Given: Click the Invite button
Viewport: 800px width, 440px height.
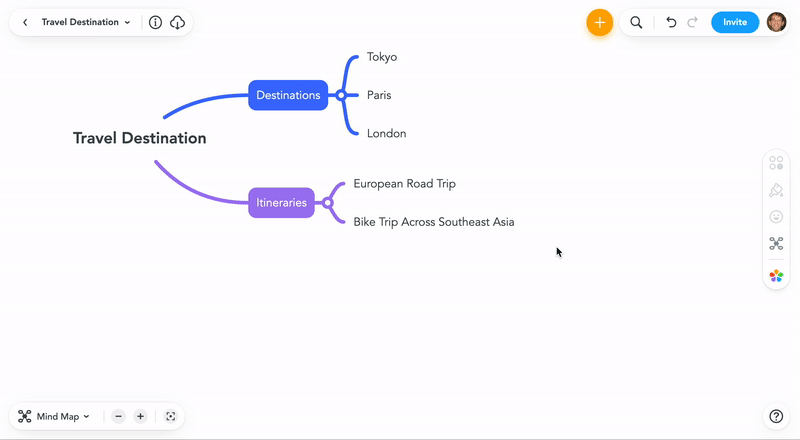Looking at the screenshot, I should 735,22.
